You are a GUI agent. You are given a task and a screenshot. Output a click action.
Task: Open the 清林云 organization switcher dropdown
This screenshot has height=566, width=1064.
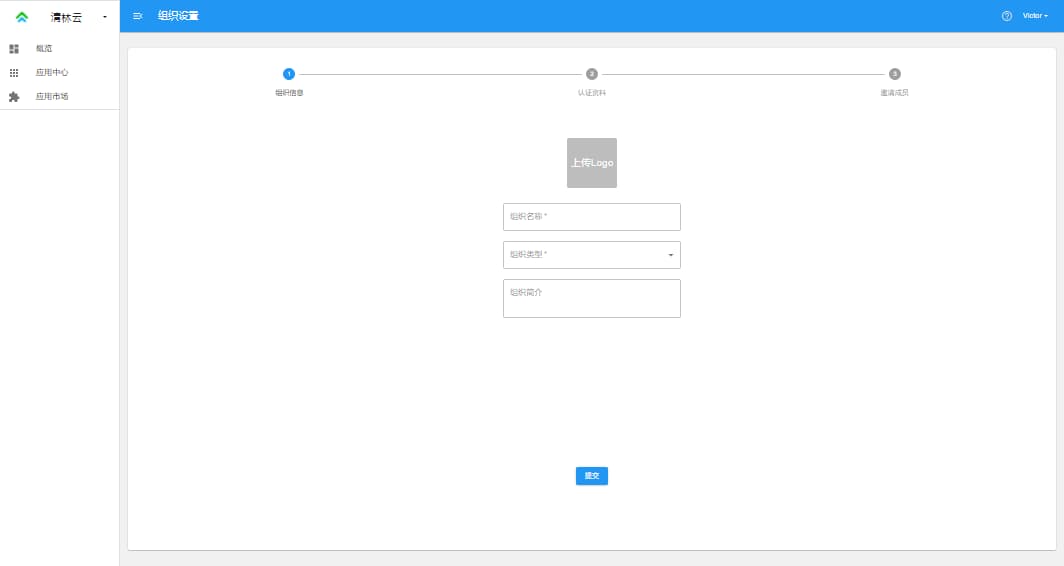click(104, 17)
